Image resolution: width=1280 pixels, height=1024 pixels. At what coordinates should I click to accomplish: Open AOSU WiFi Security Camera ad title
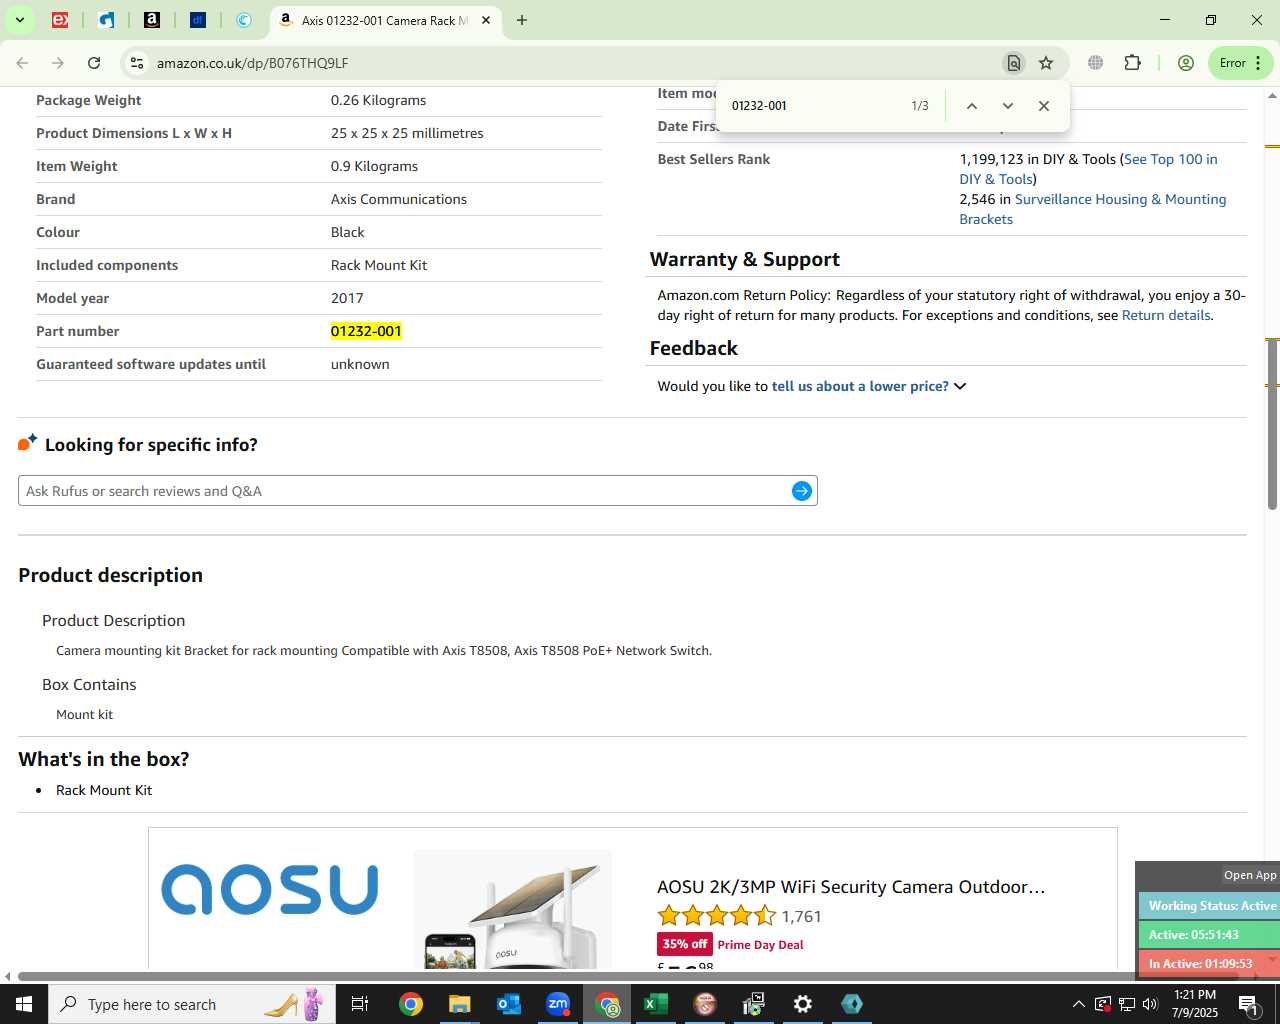tap(851, 887)
